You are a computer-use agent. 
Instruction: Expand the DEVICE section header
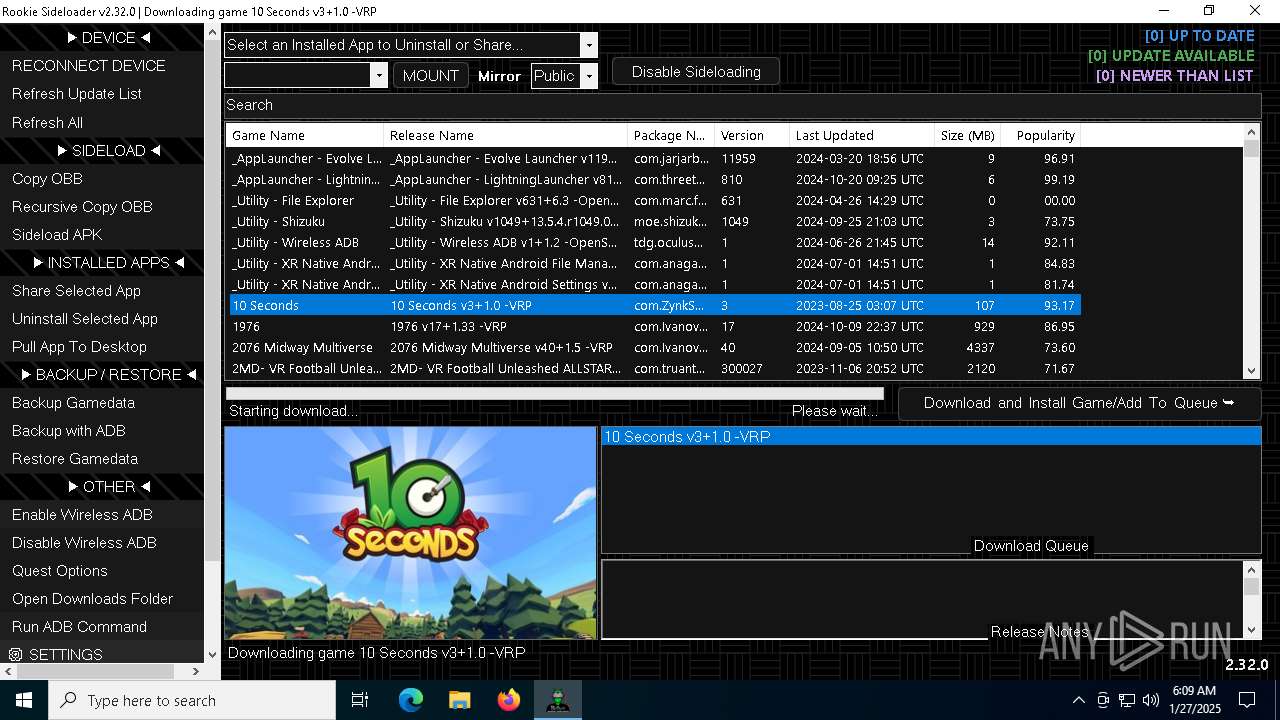[x=108, y=38]
